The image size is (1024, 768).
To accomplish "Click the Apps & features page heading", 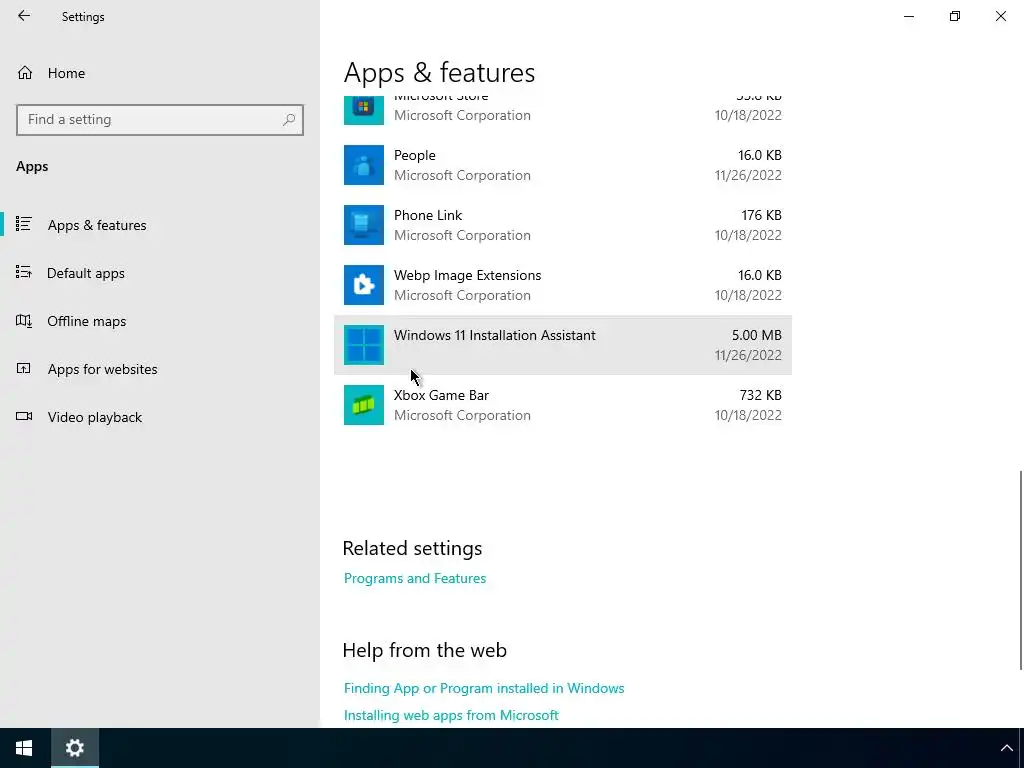I will [x=439, y=72].
